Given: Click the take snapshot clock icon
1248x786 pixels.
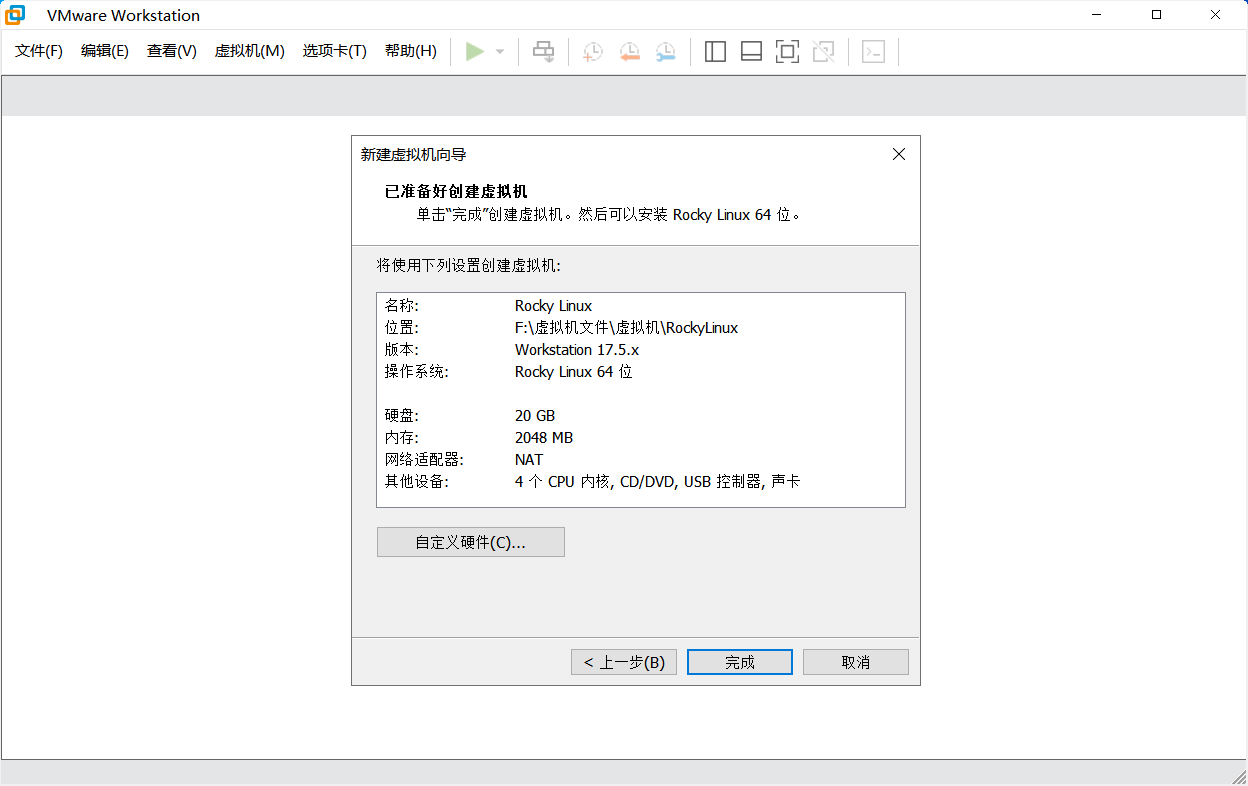Looking at the screenshot, I should pos(593,52).
